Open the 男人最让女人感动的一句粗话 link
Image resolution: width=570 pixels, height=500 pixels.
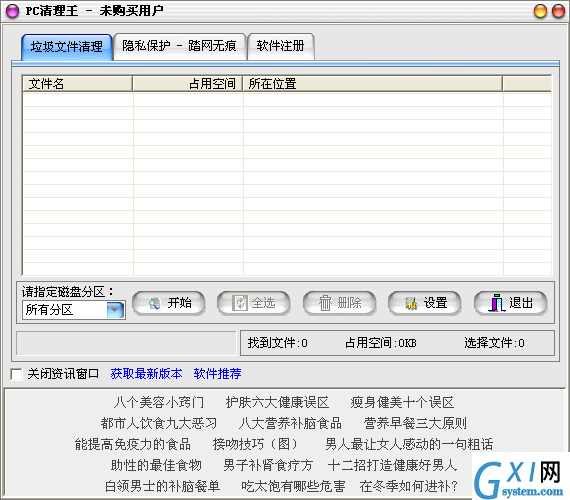409,444
